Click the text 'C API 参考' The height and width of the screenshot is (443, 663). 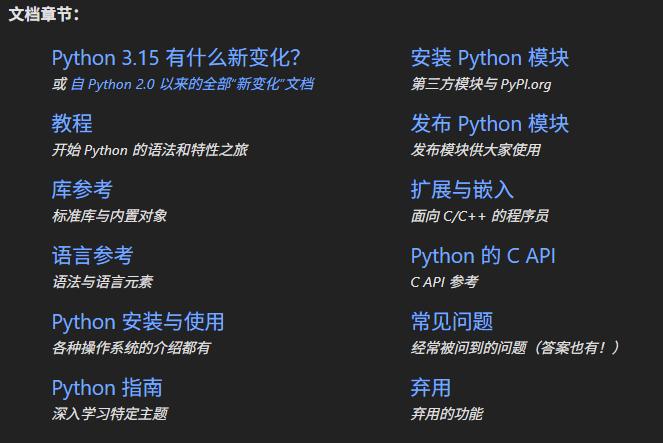pos(444,282)
